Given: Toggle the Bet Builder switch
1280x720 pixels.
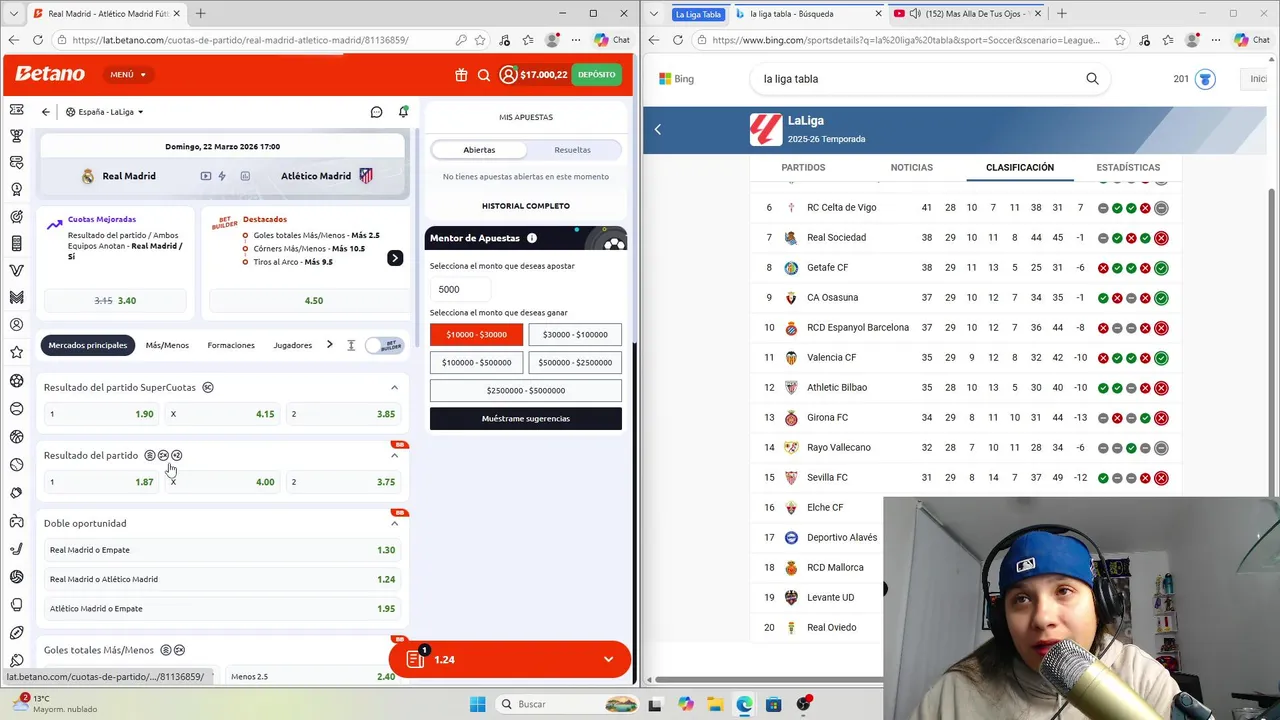Looking at the screenshot, I should point(385,345).
